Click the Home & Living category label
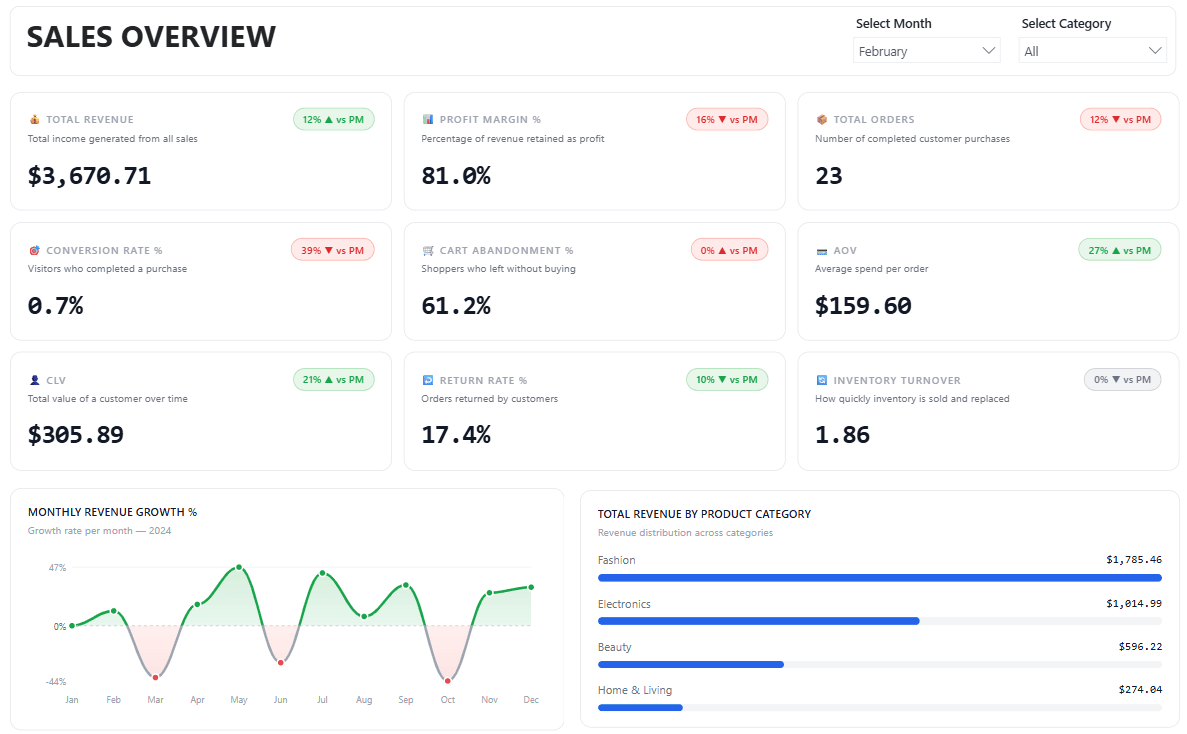 tap(635, 690)
